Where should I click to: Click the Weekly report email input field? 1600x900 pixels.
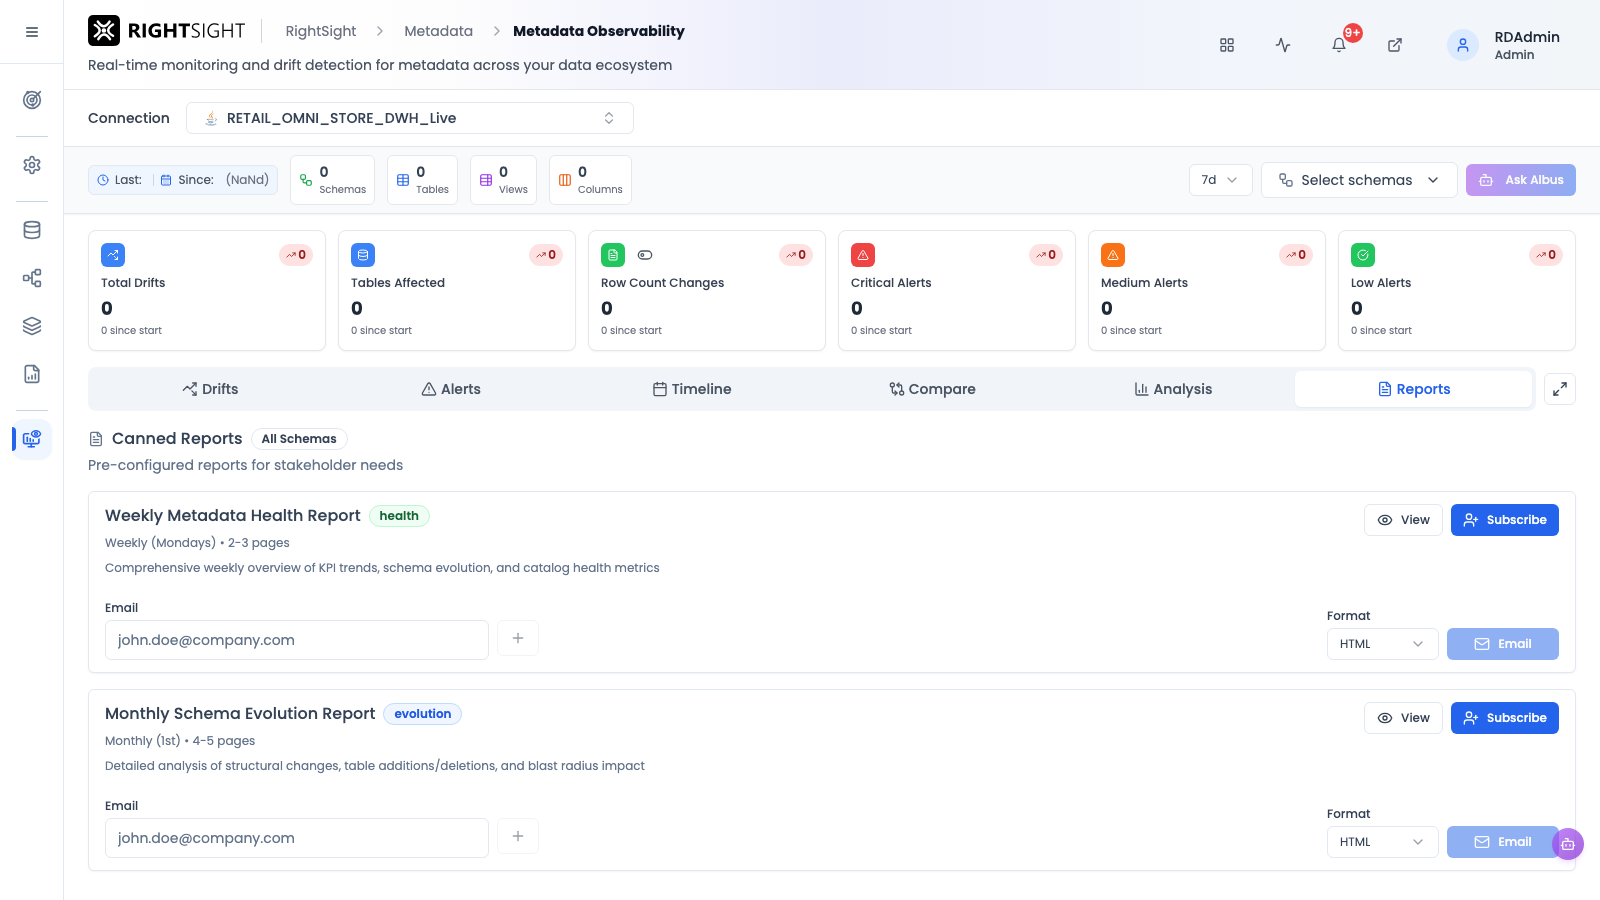coord(297,640)
